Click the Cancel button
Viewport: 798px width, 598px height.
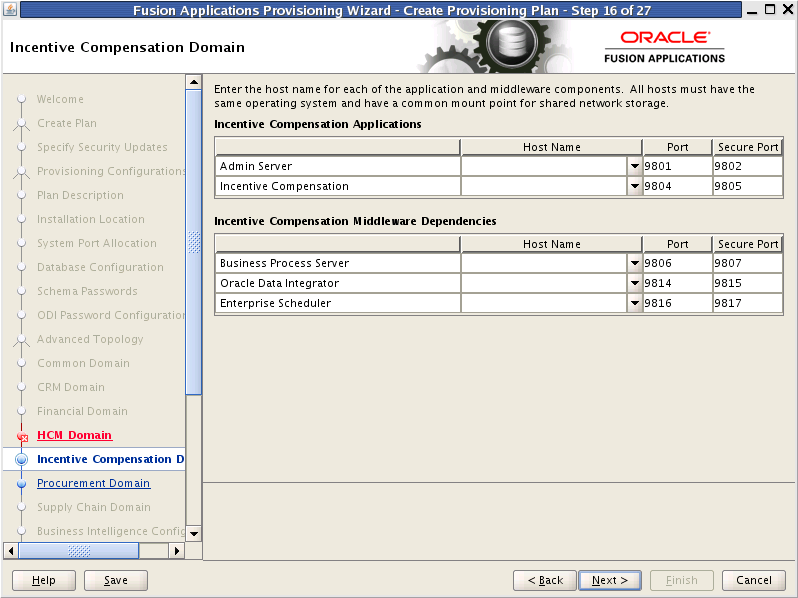click(x=754, y=580)
